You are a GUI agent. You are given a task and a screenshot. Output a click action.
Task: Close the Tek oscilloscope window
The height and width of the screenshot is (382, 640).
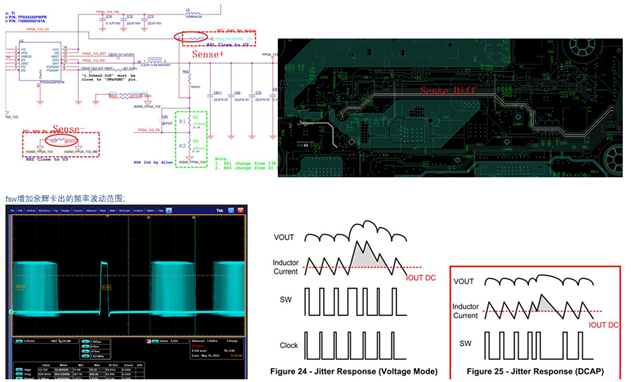tap(240, 211)
